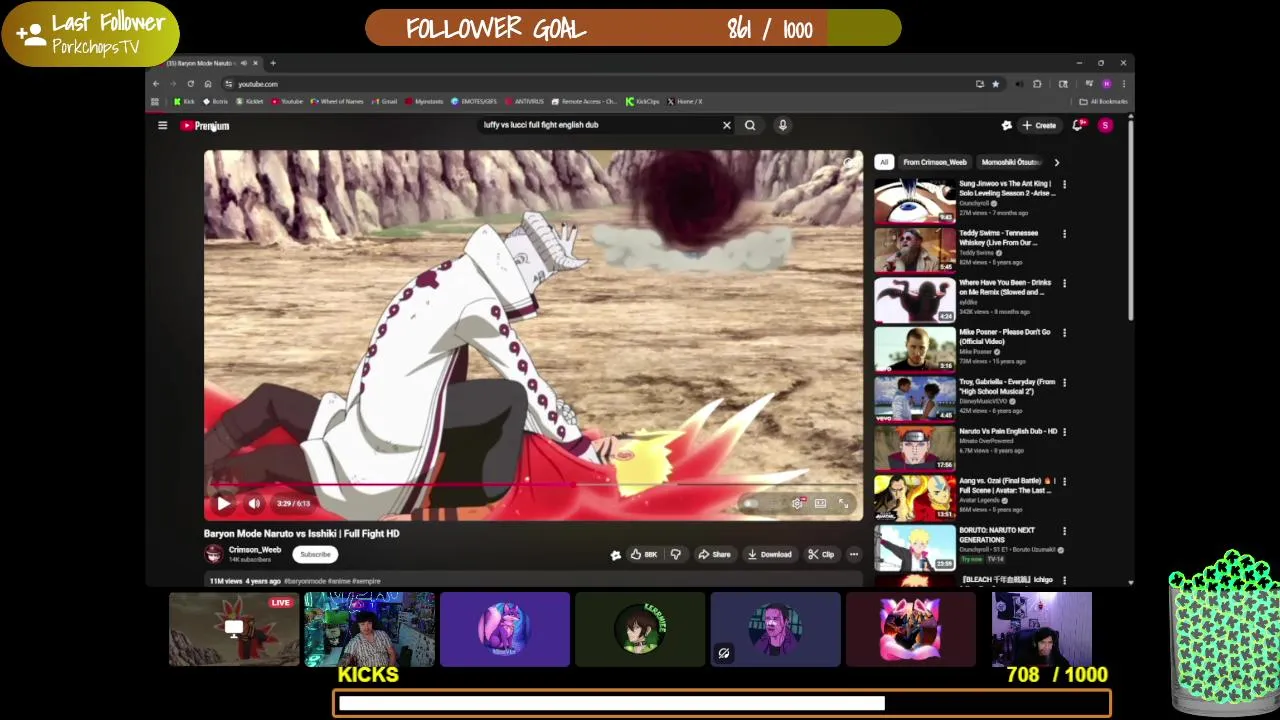The height and width of the screenshot is (720, 1280).
Task: Open the Wheel of Names bookmark
Action: 337,101
